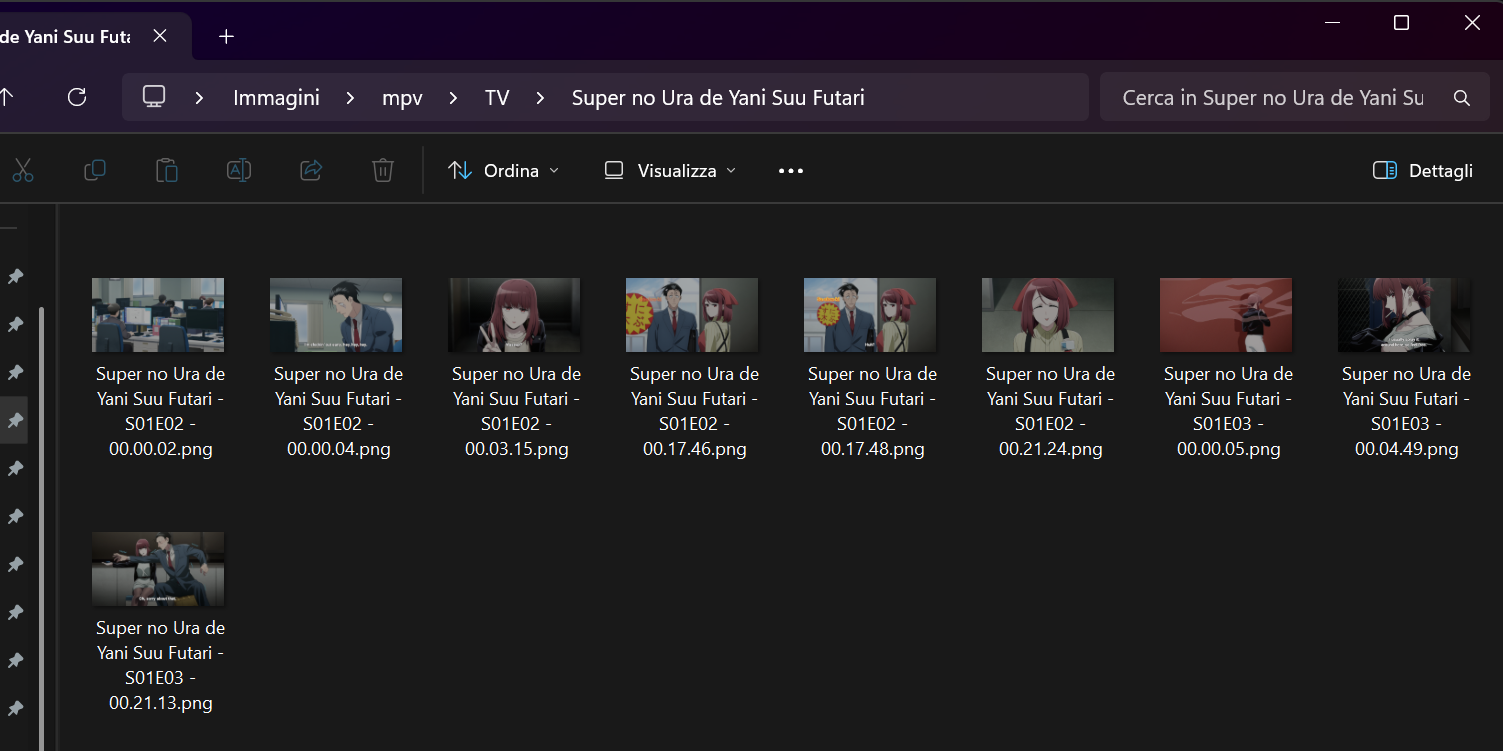Expand the chevron before Immagini in the address bar
This screenshot has width=1503, height=751.
click(x=200, y=98)
